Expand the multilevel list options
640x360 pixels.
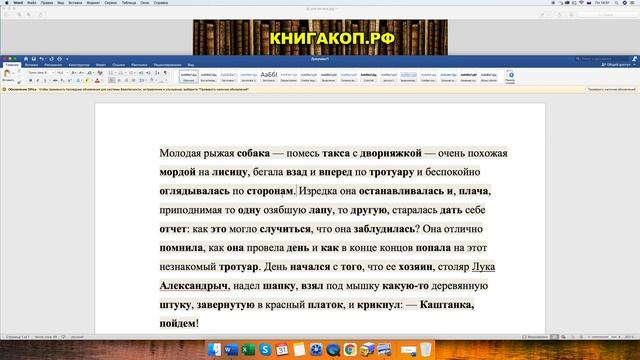[x=135, y=73]
